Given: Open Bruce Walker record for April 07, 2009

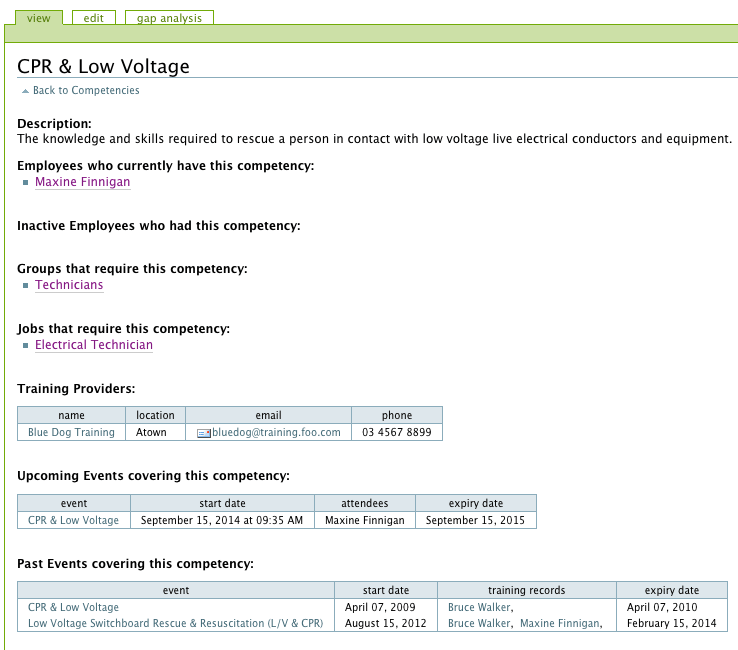Looking at the screenshot, I should click(x=479, y=607).
